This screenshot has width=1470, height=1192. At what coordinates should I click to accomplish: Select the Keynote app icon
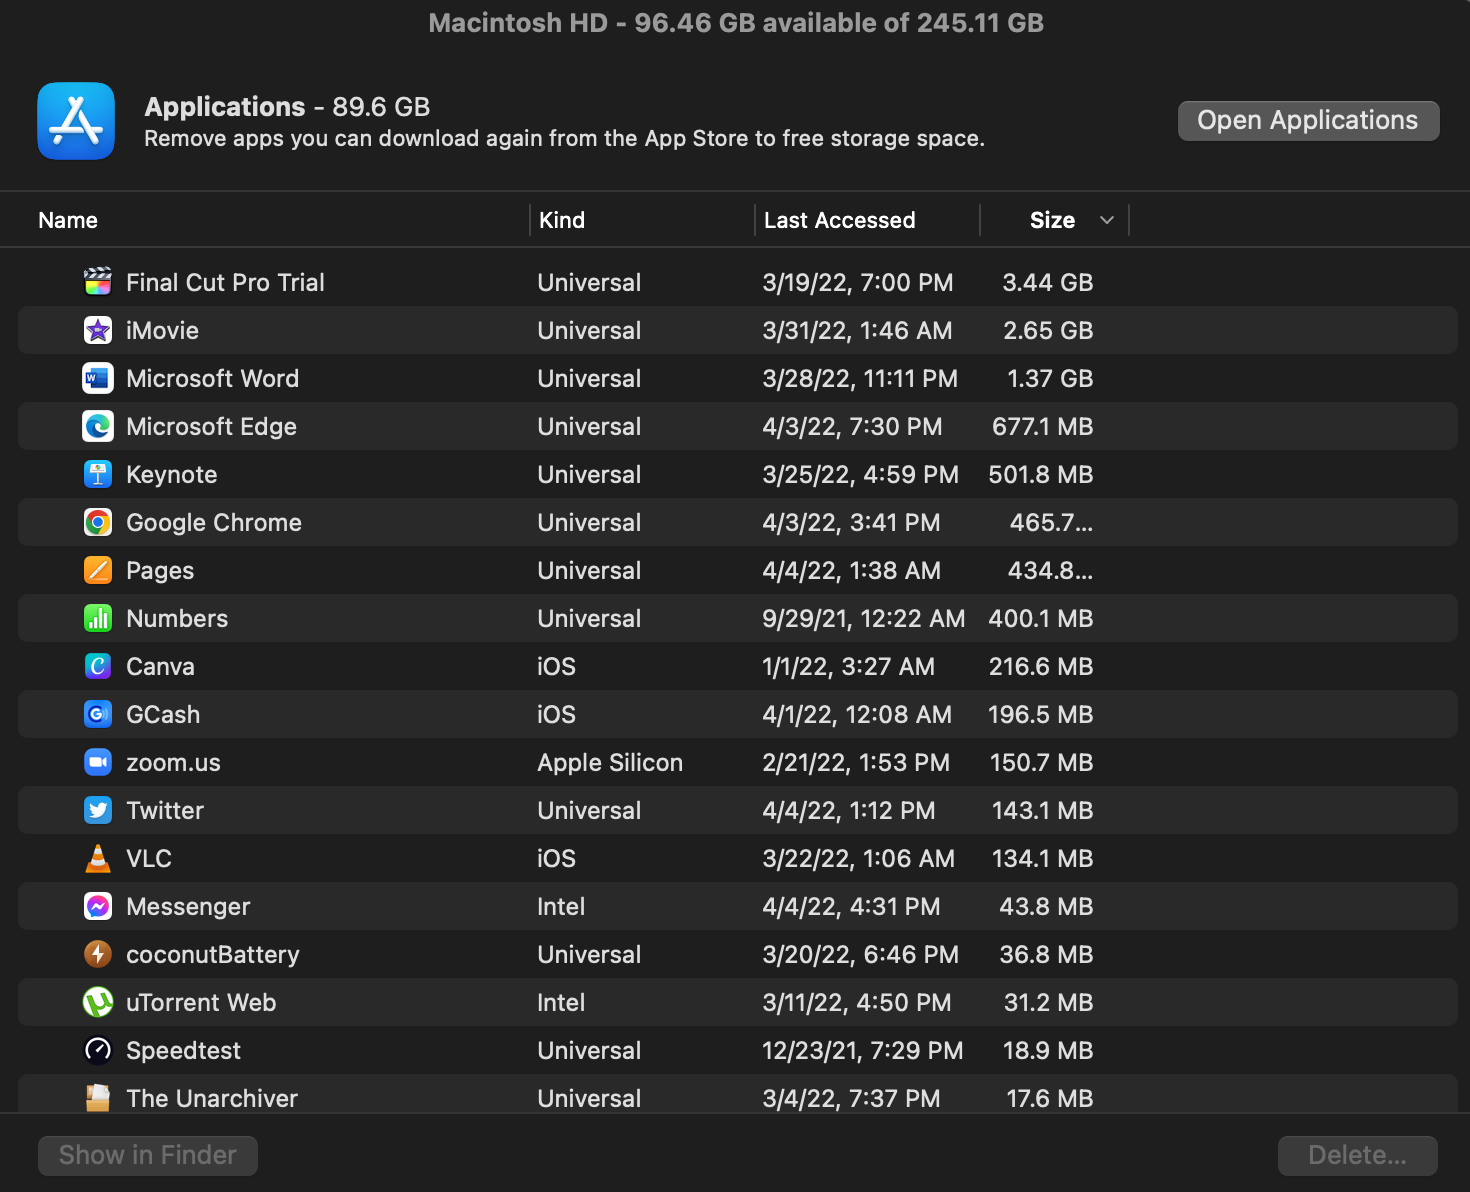pyautogui.click(x=98, y=474)
